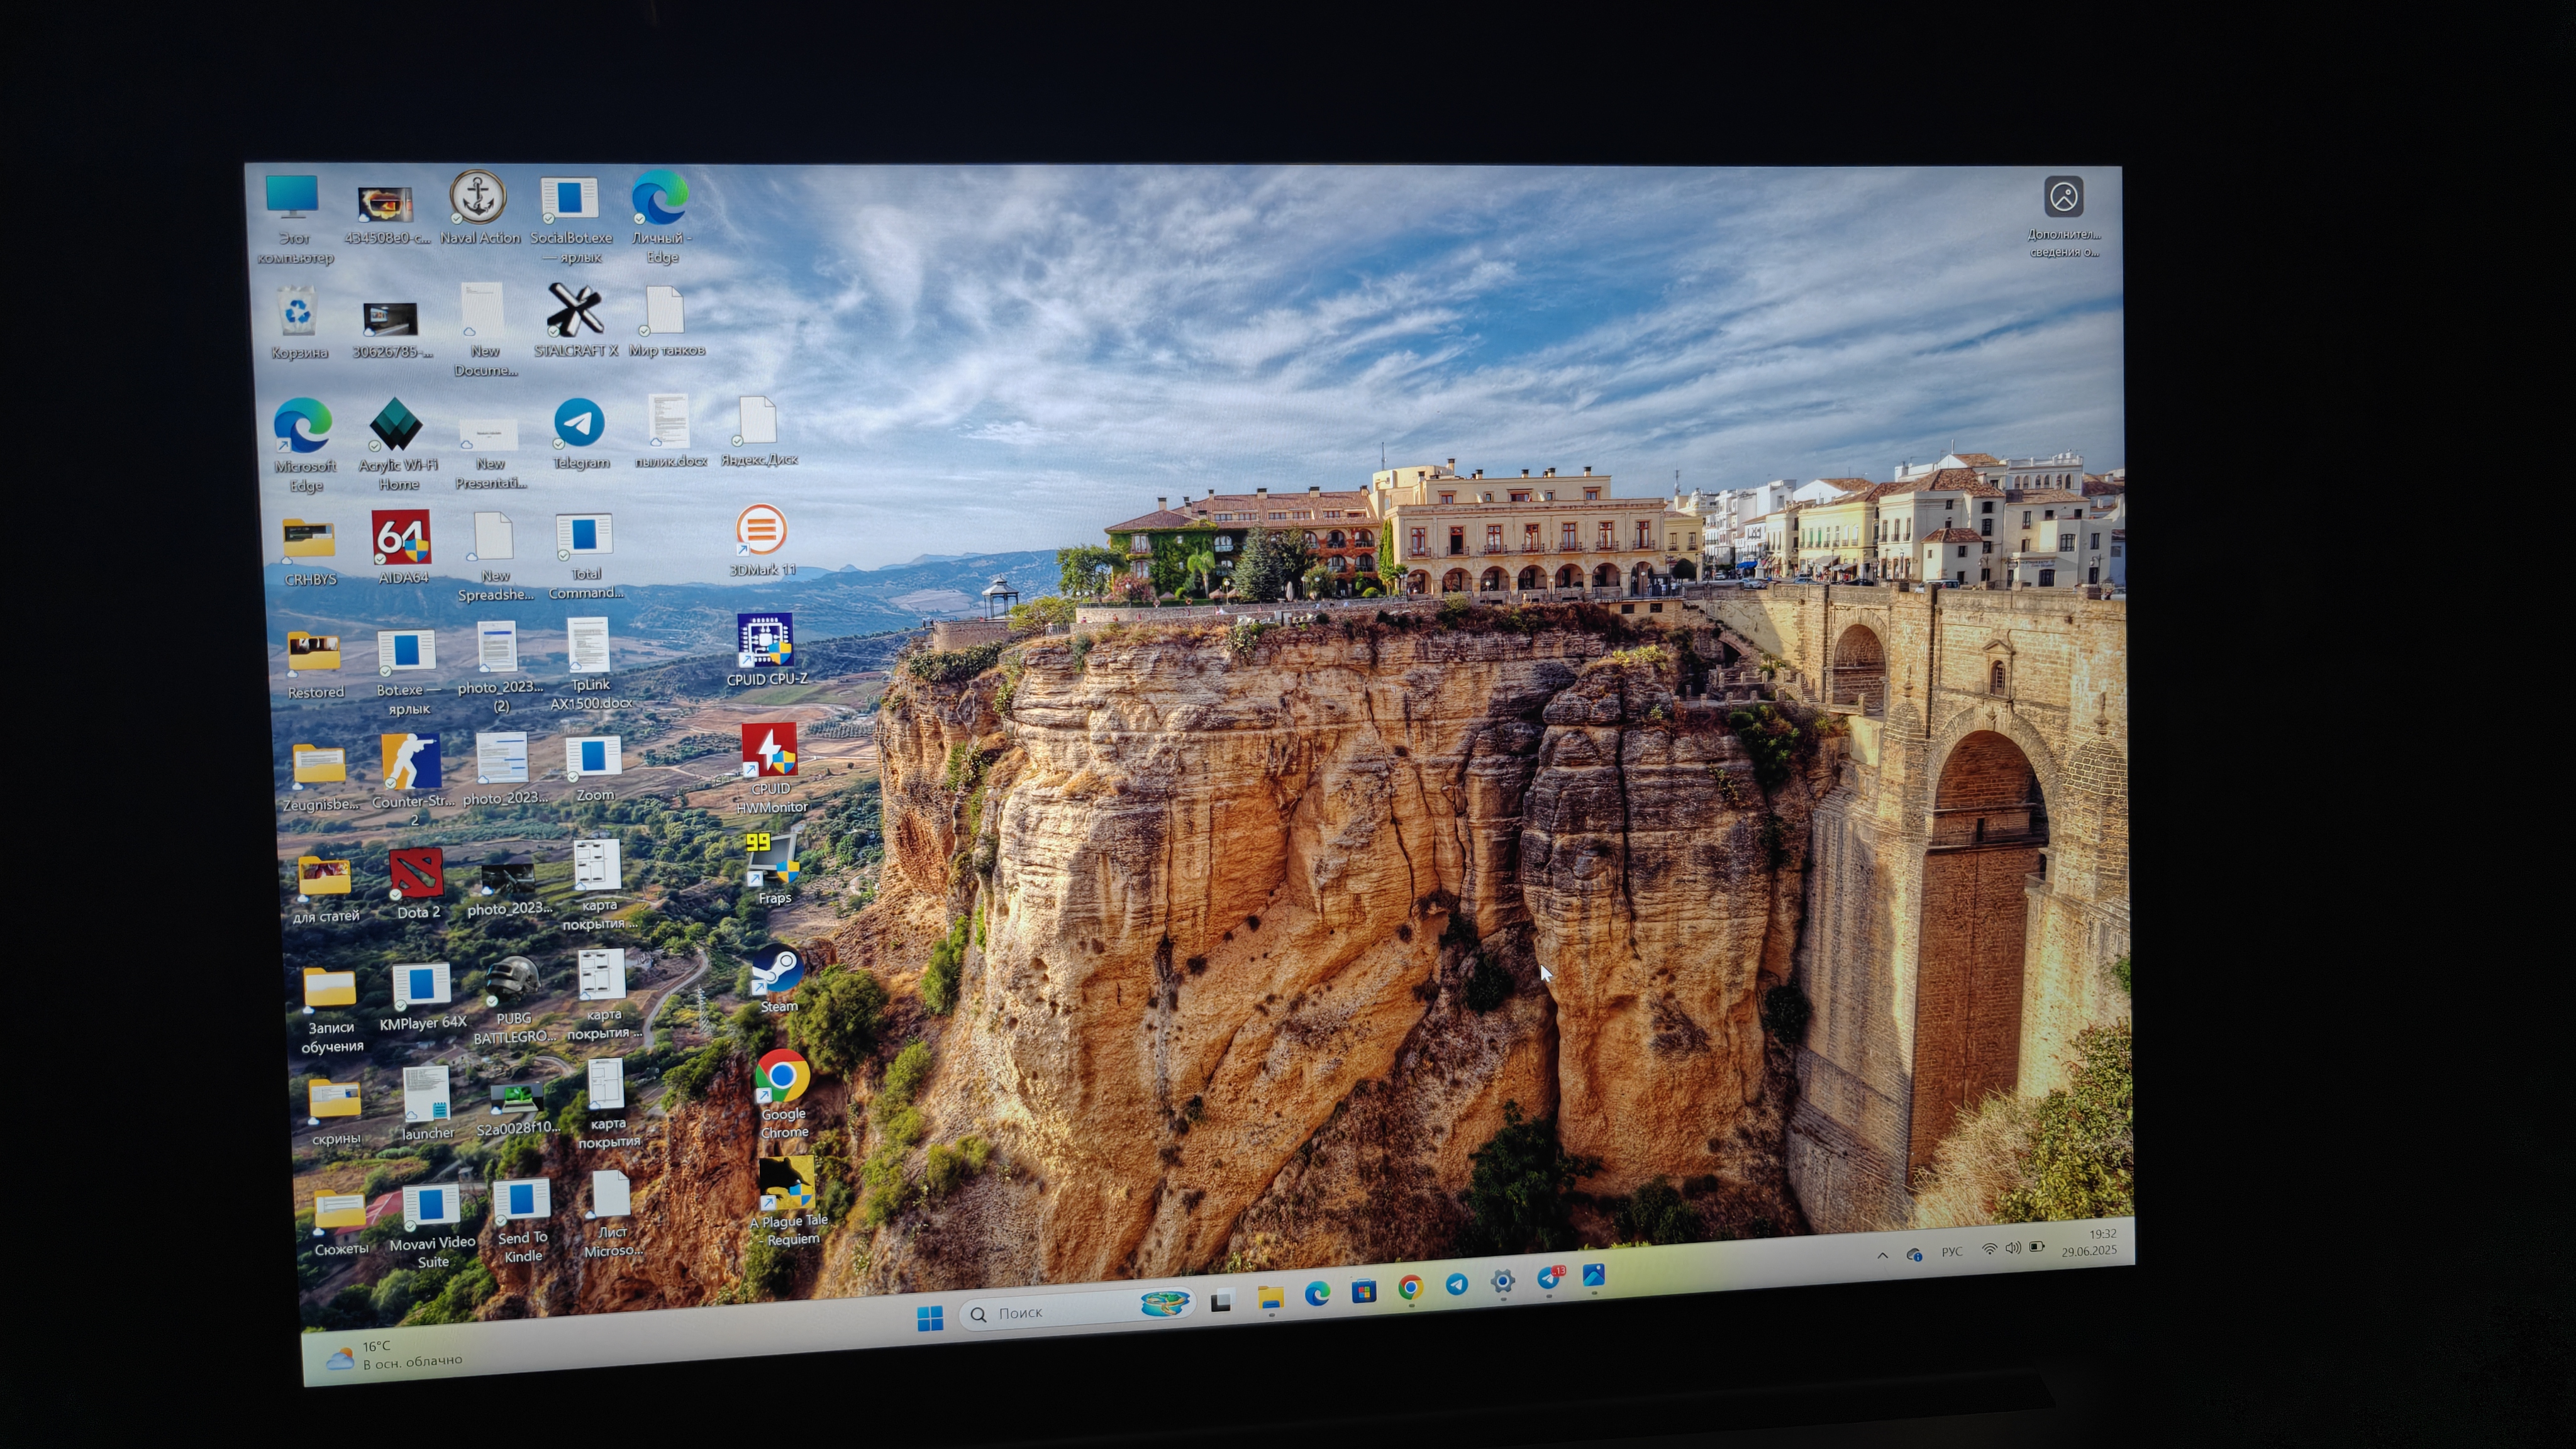Open the Fraps shortcut
The image size is (2576, 1449).
coord(773,869)
